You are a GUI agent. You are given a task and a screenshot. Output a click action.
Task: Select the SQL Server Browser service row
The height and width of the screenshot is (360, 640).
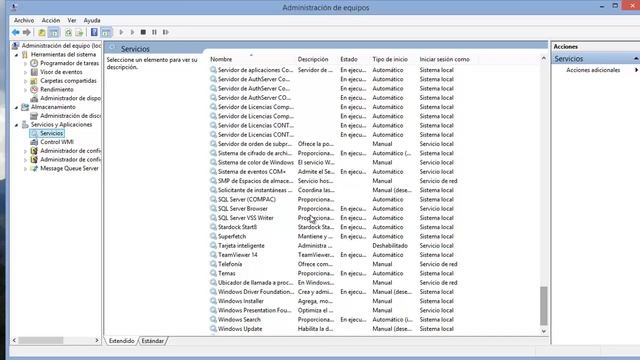click(333, 209)
